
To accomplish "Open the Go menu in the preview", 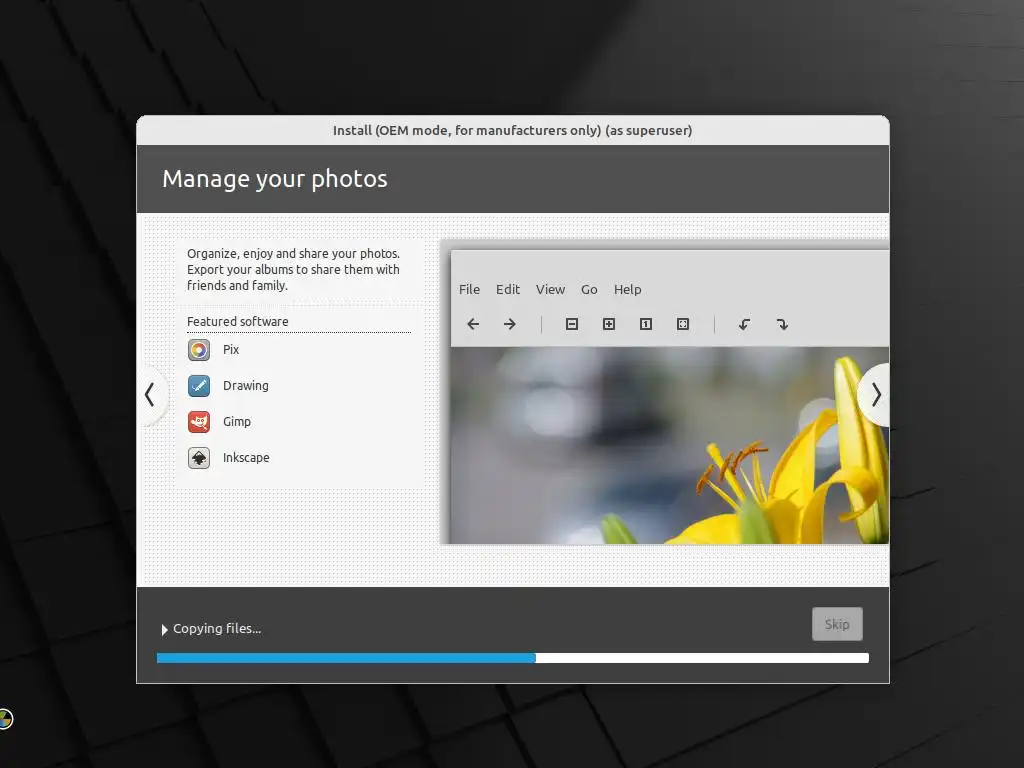I will 589,289.
